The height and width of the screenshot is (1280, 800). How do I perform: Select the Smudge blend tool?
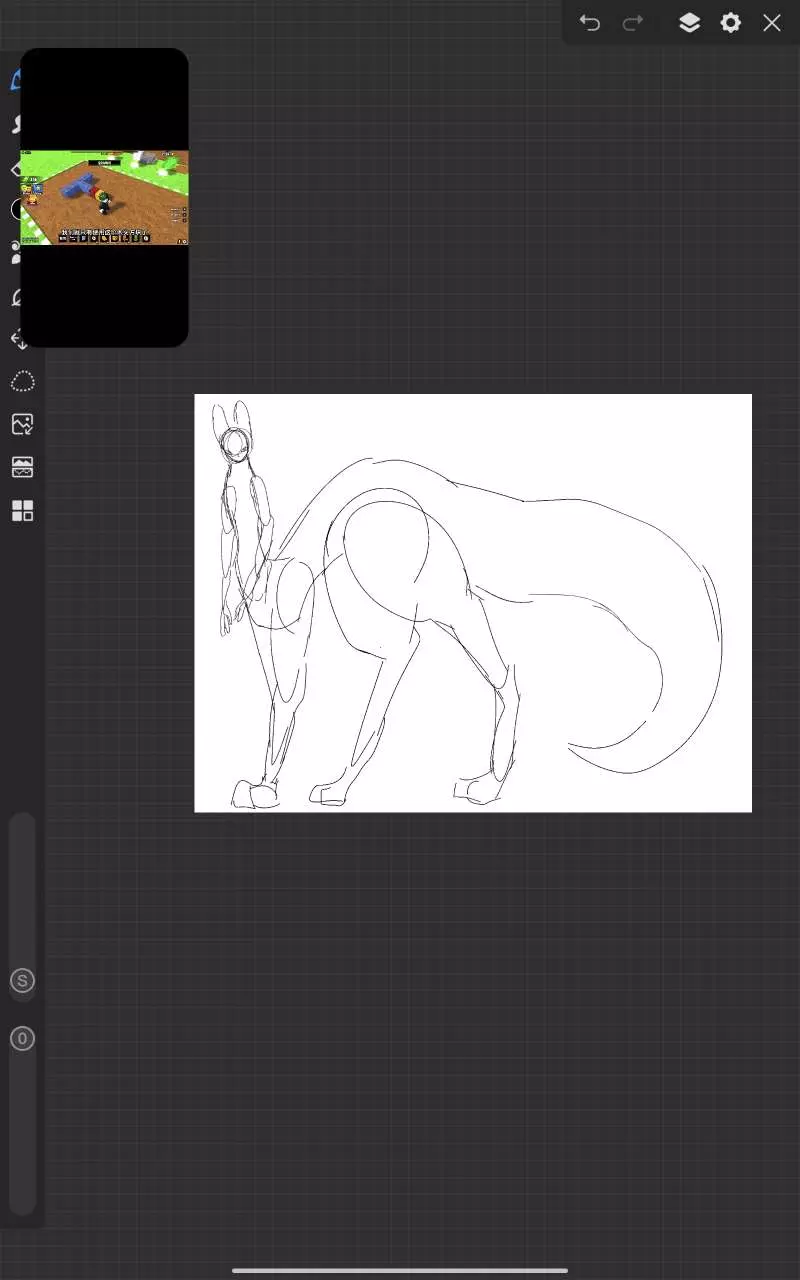pos(16,124)
